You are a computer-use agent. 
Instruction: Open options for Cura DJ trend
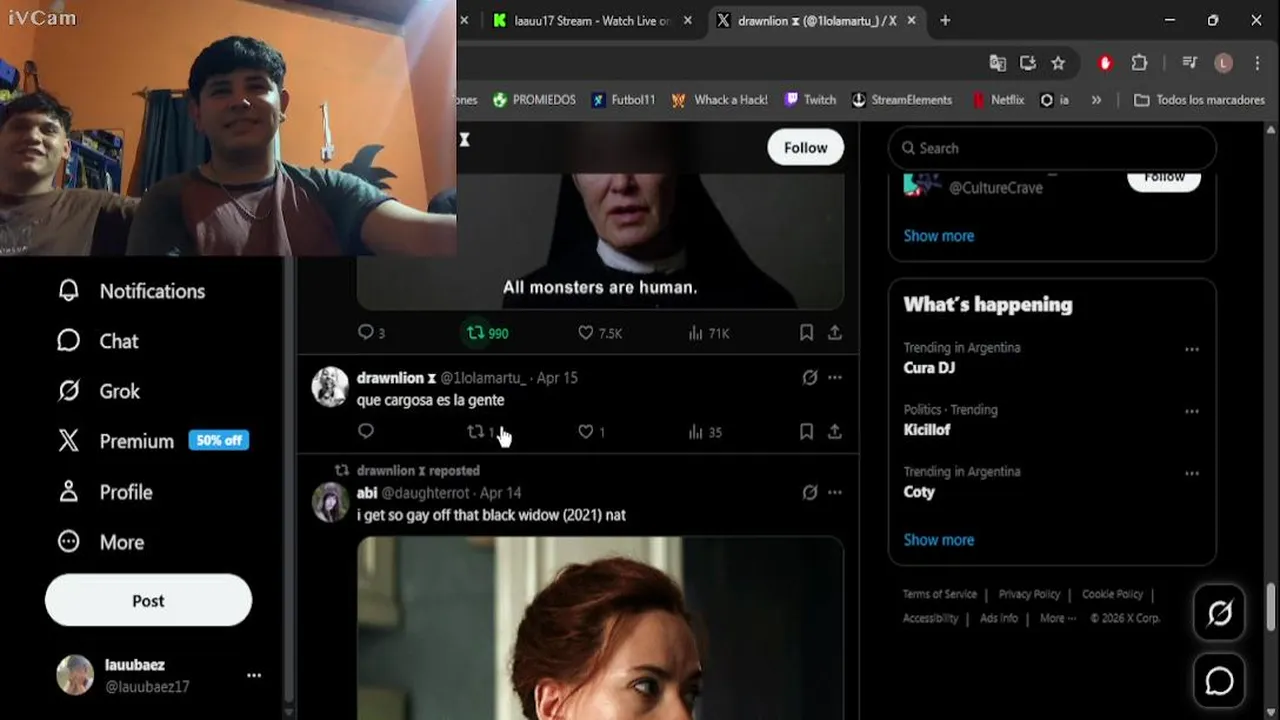coord(1191,349)
